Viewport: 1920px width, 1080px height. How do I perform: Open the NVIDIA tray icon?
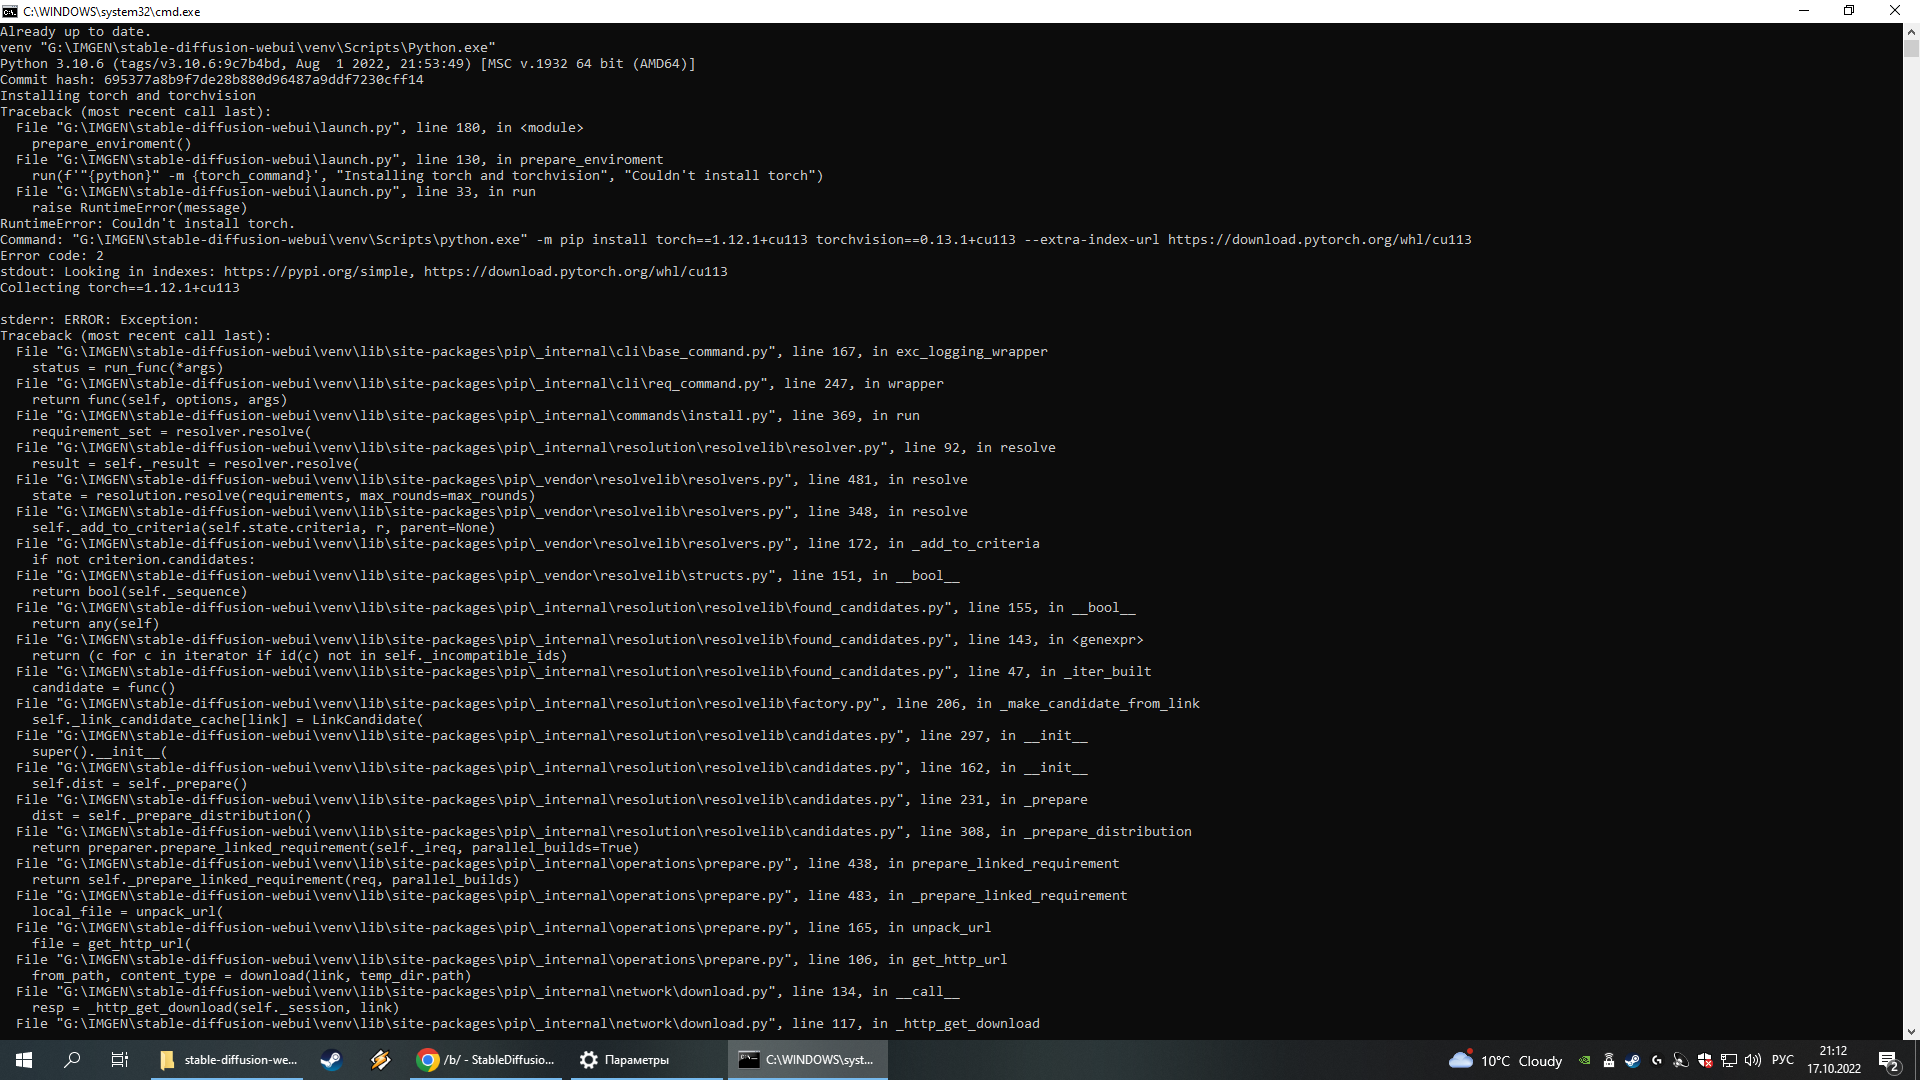click(1584, 1060)
